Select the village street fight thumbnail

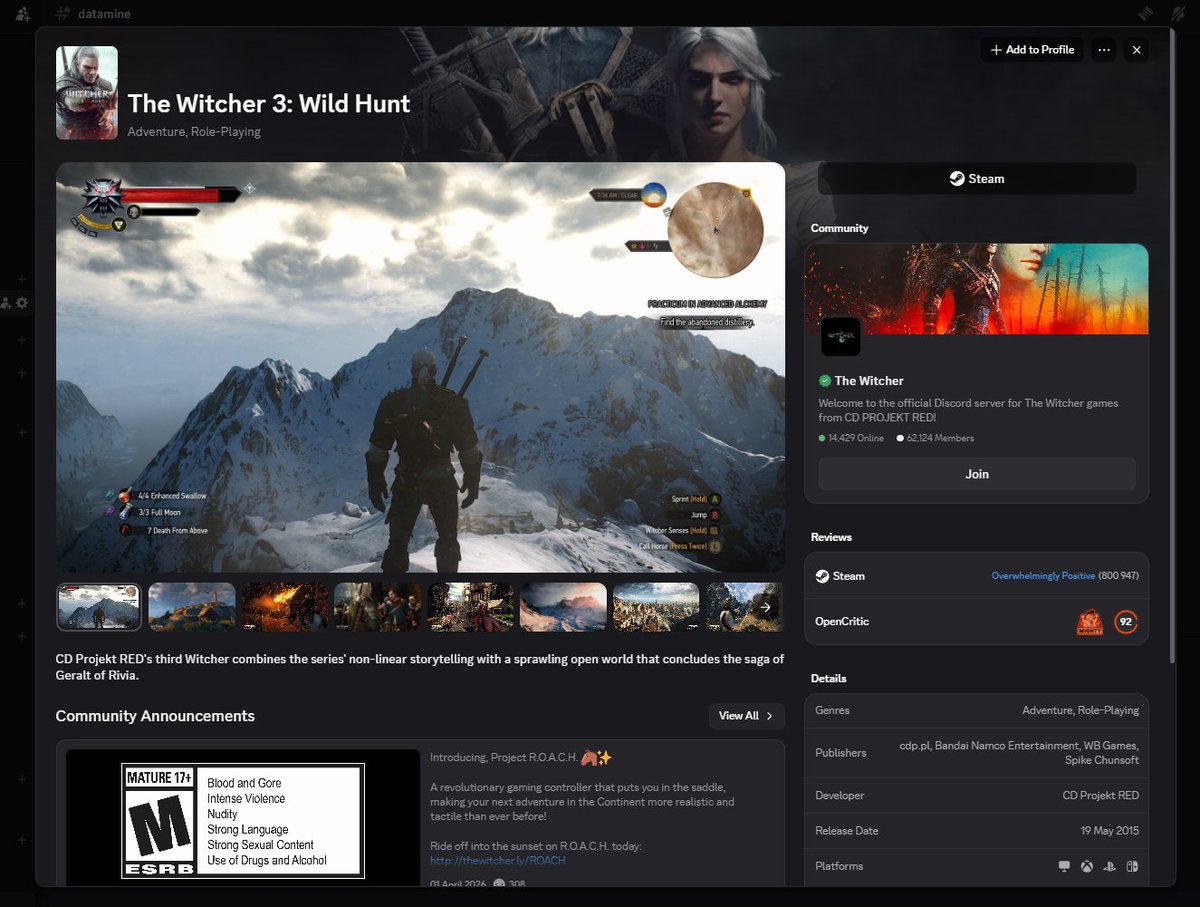[471, 607]
